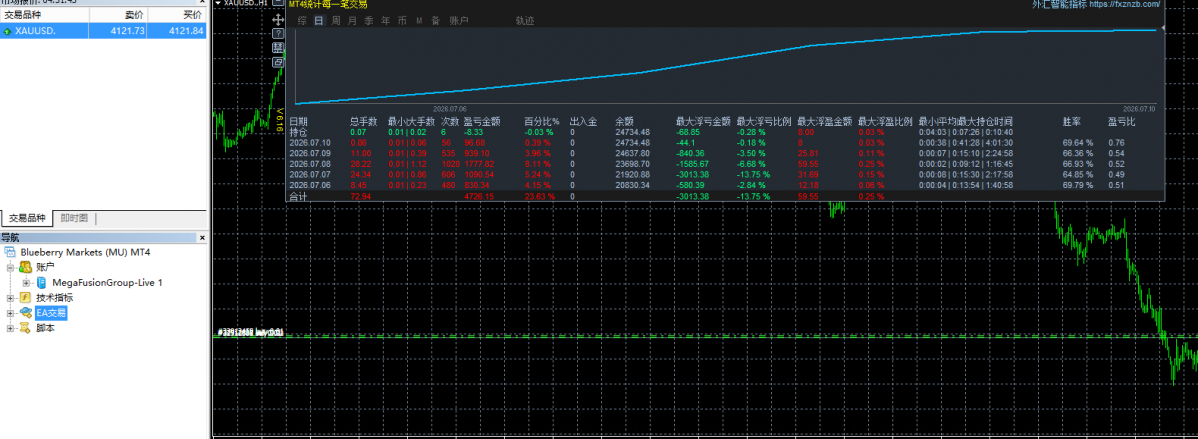Click the Blueberry Markets (MU) MT4 icon
This screenshot has width=1198, height=439.
(10, 252)
